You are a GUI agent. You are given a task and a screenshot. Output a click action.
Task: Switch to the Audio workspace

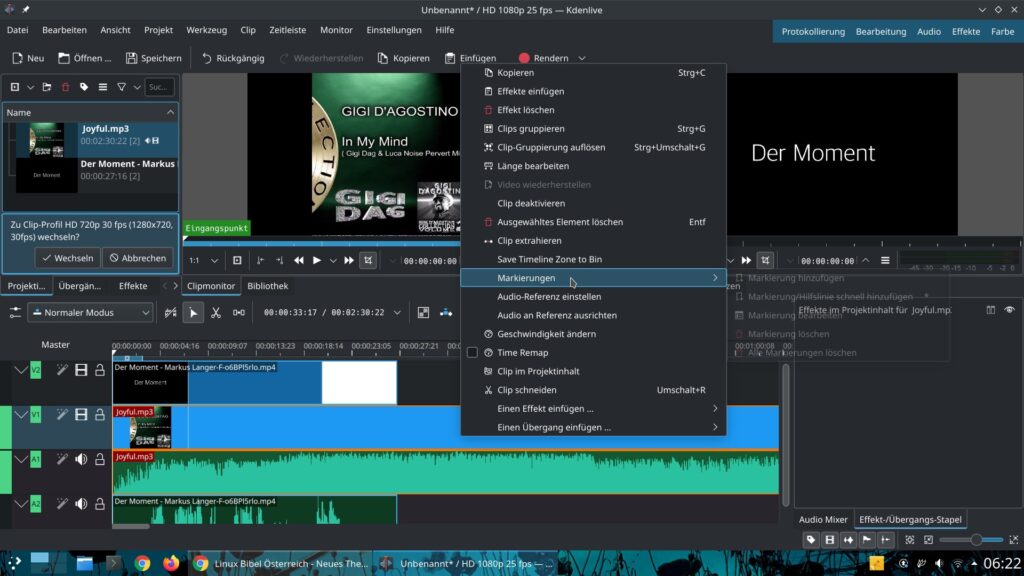tap(929, 31)
